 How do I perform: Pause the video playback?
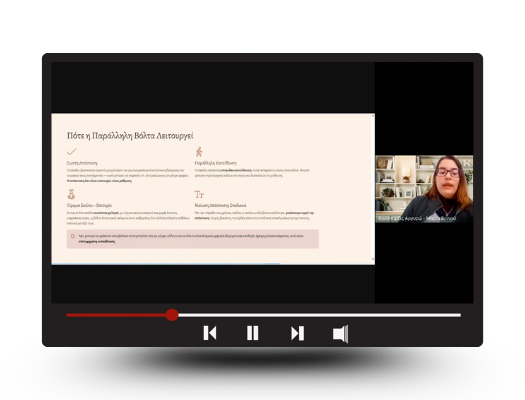tap(252, 333)
